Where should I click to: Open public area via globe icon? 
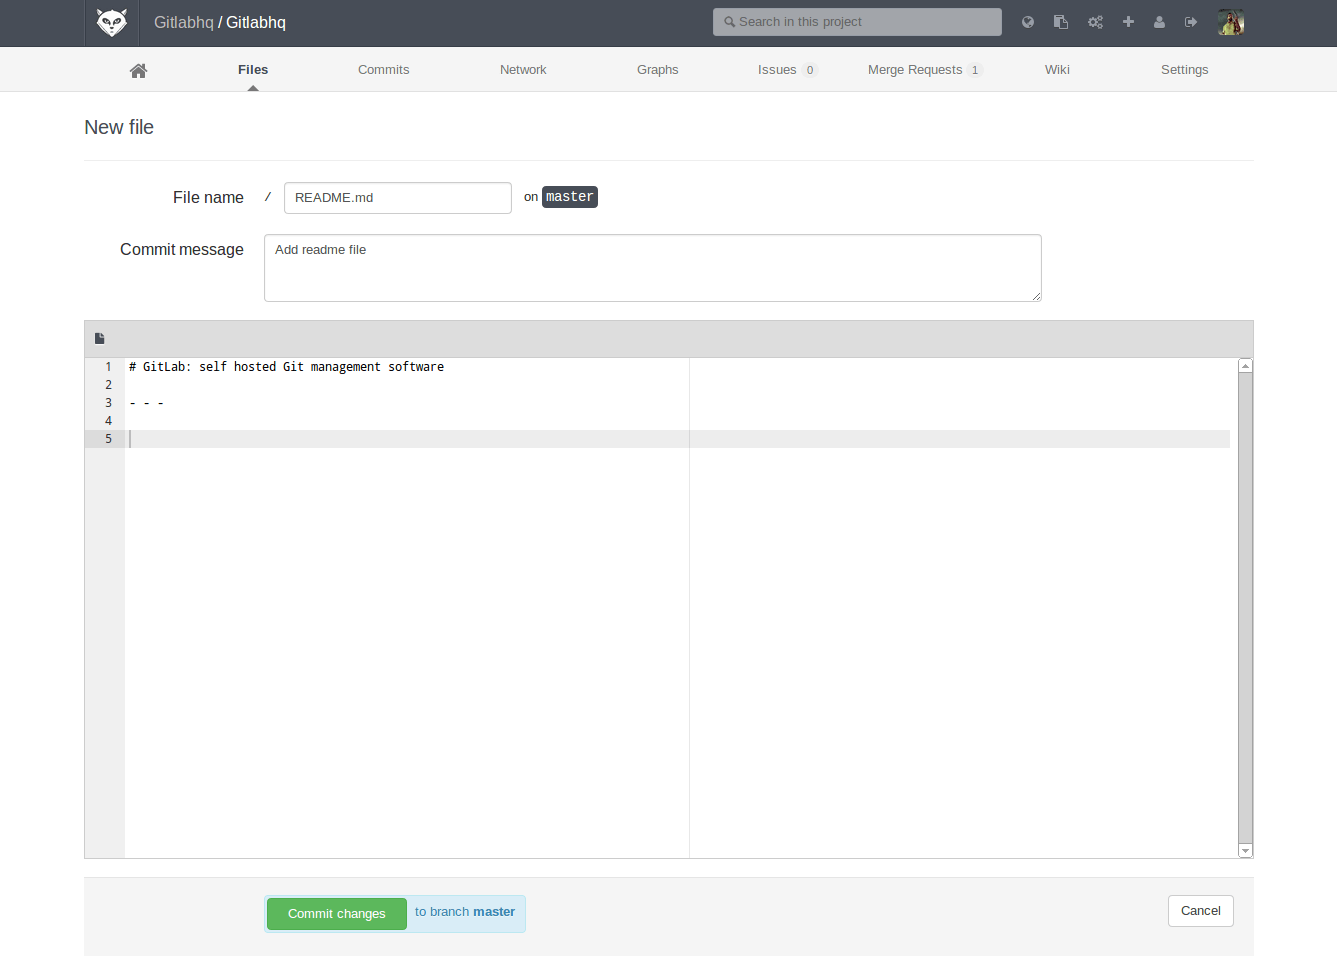(x=1028, y=22)
